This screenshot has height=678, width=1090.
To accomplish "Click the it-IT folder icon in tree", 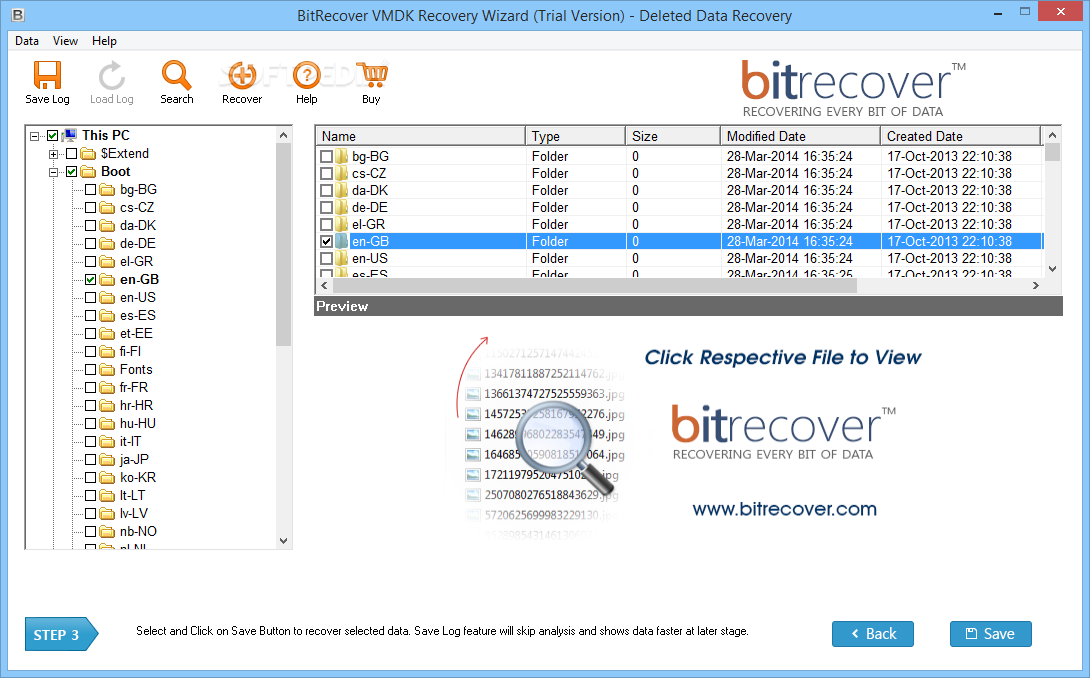I will pyautogui.click(x=107, y=442).
